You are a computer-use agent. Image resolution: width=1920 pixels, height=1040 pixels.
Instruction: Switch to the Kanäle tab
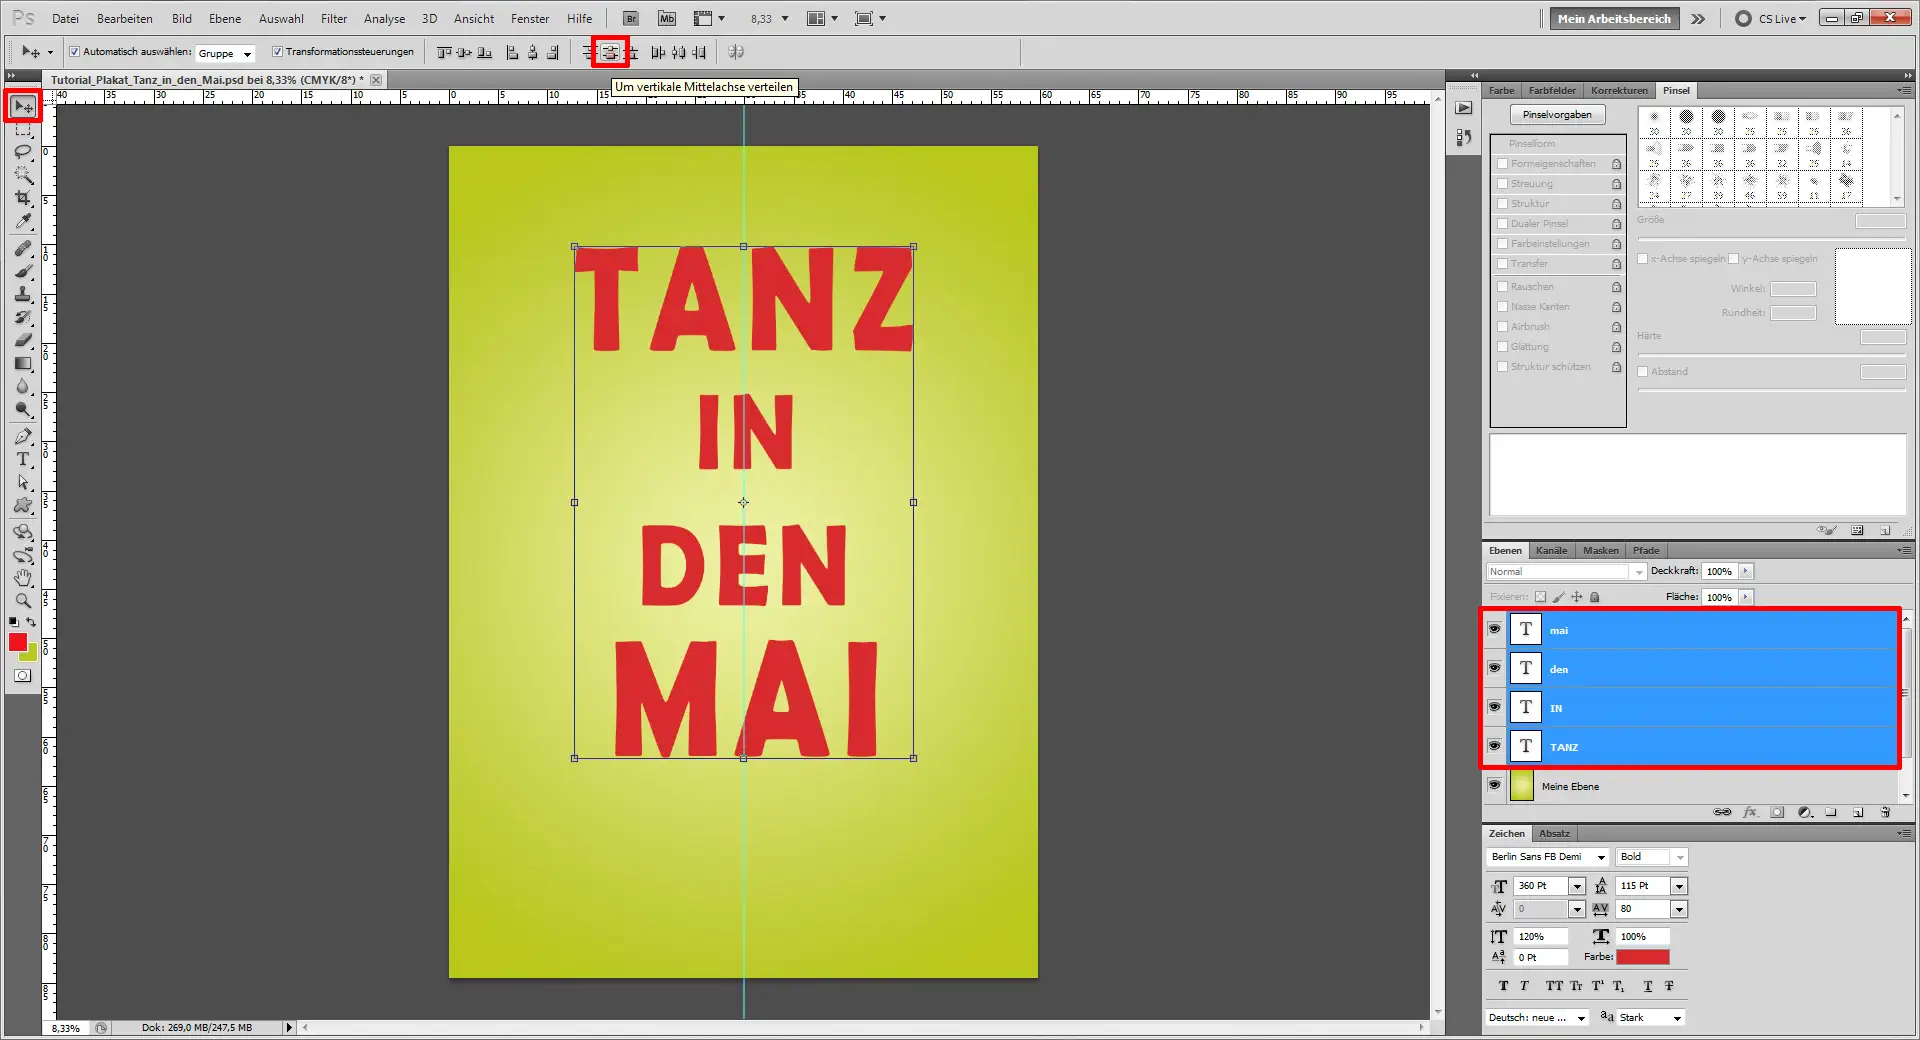[x=1551, y=550]
